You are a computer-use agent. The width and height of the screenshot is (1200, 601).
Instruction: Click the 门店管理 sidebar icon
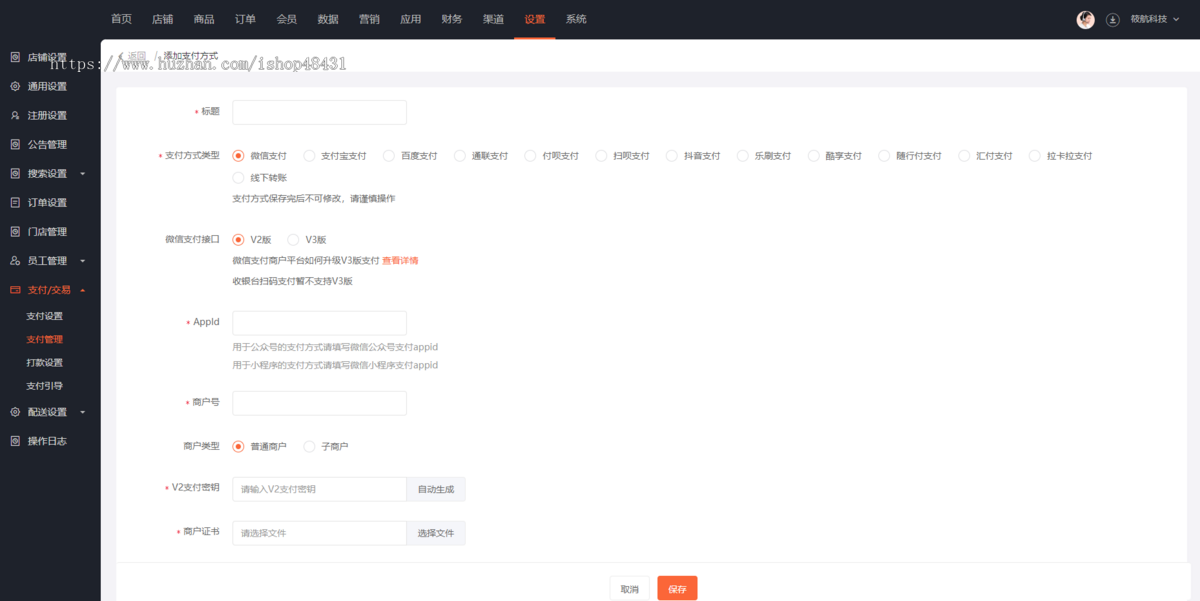pyautogui.click(x=15, y=231)
